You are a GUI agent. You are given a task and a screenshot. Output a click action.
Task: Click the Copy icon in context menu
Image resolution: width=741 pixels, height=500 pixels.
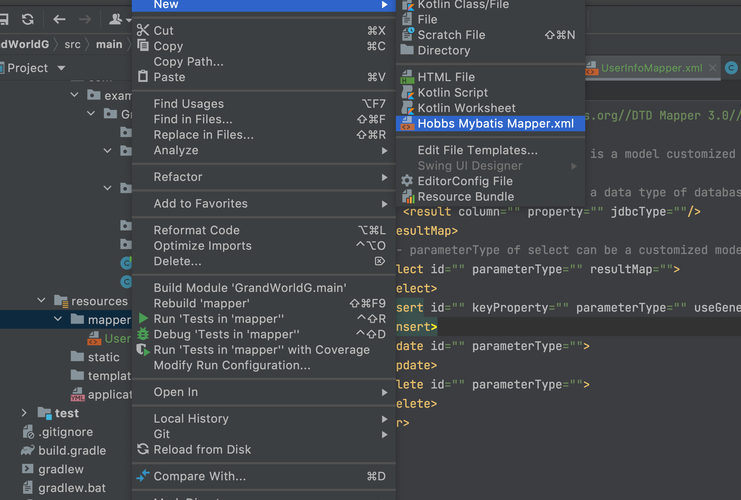143,45
